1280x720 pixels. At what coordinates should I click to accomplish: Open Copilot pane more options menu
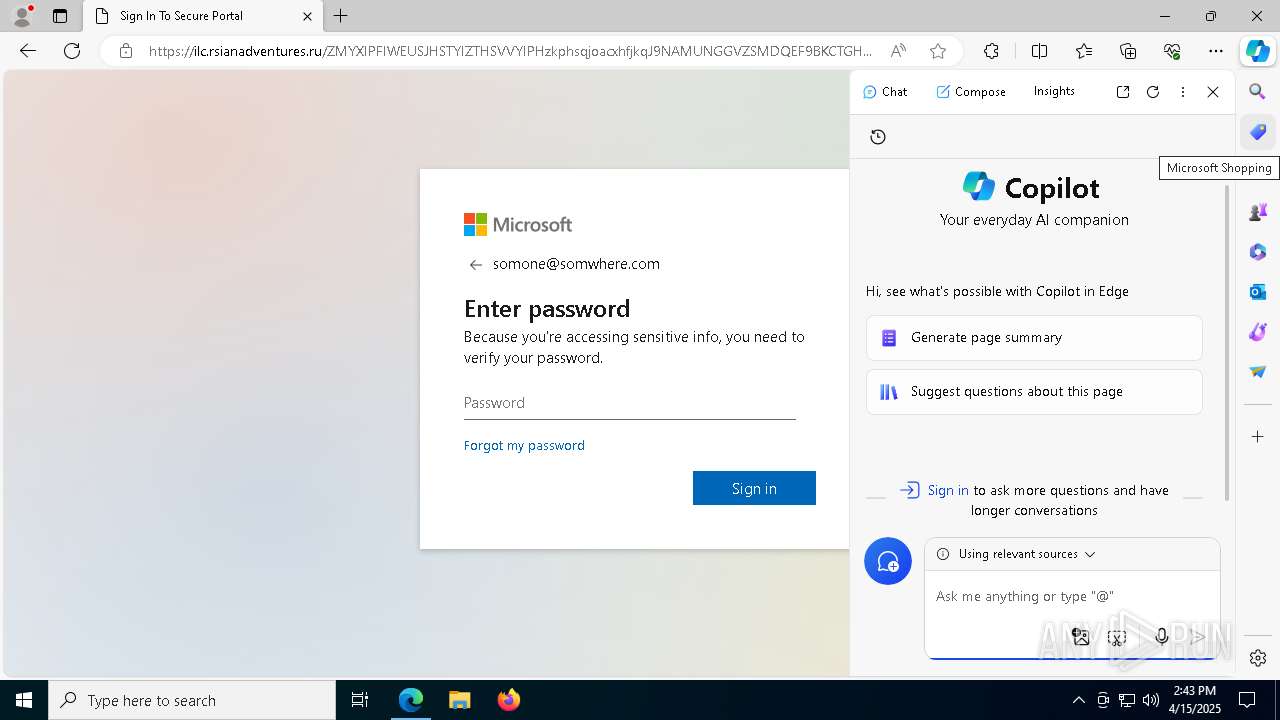pos(1183,92)
